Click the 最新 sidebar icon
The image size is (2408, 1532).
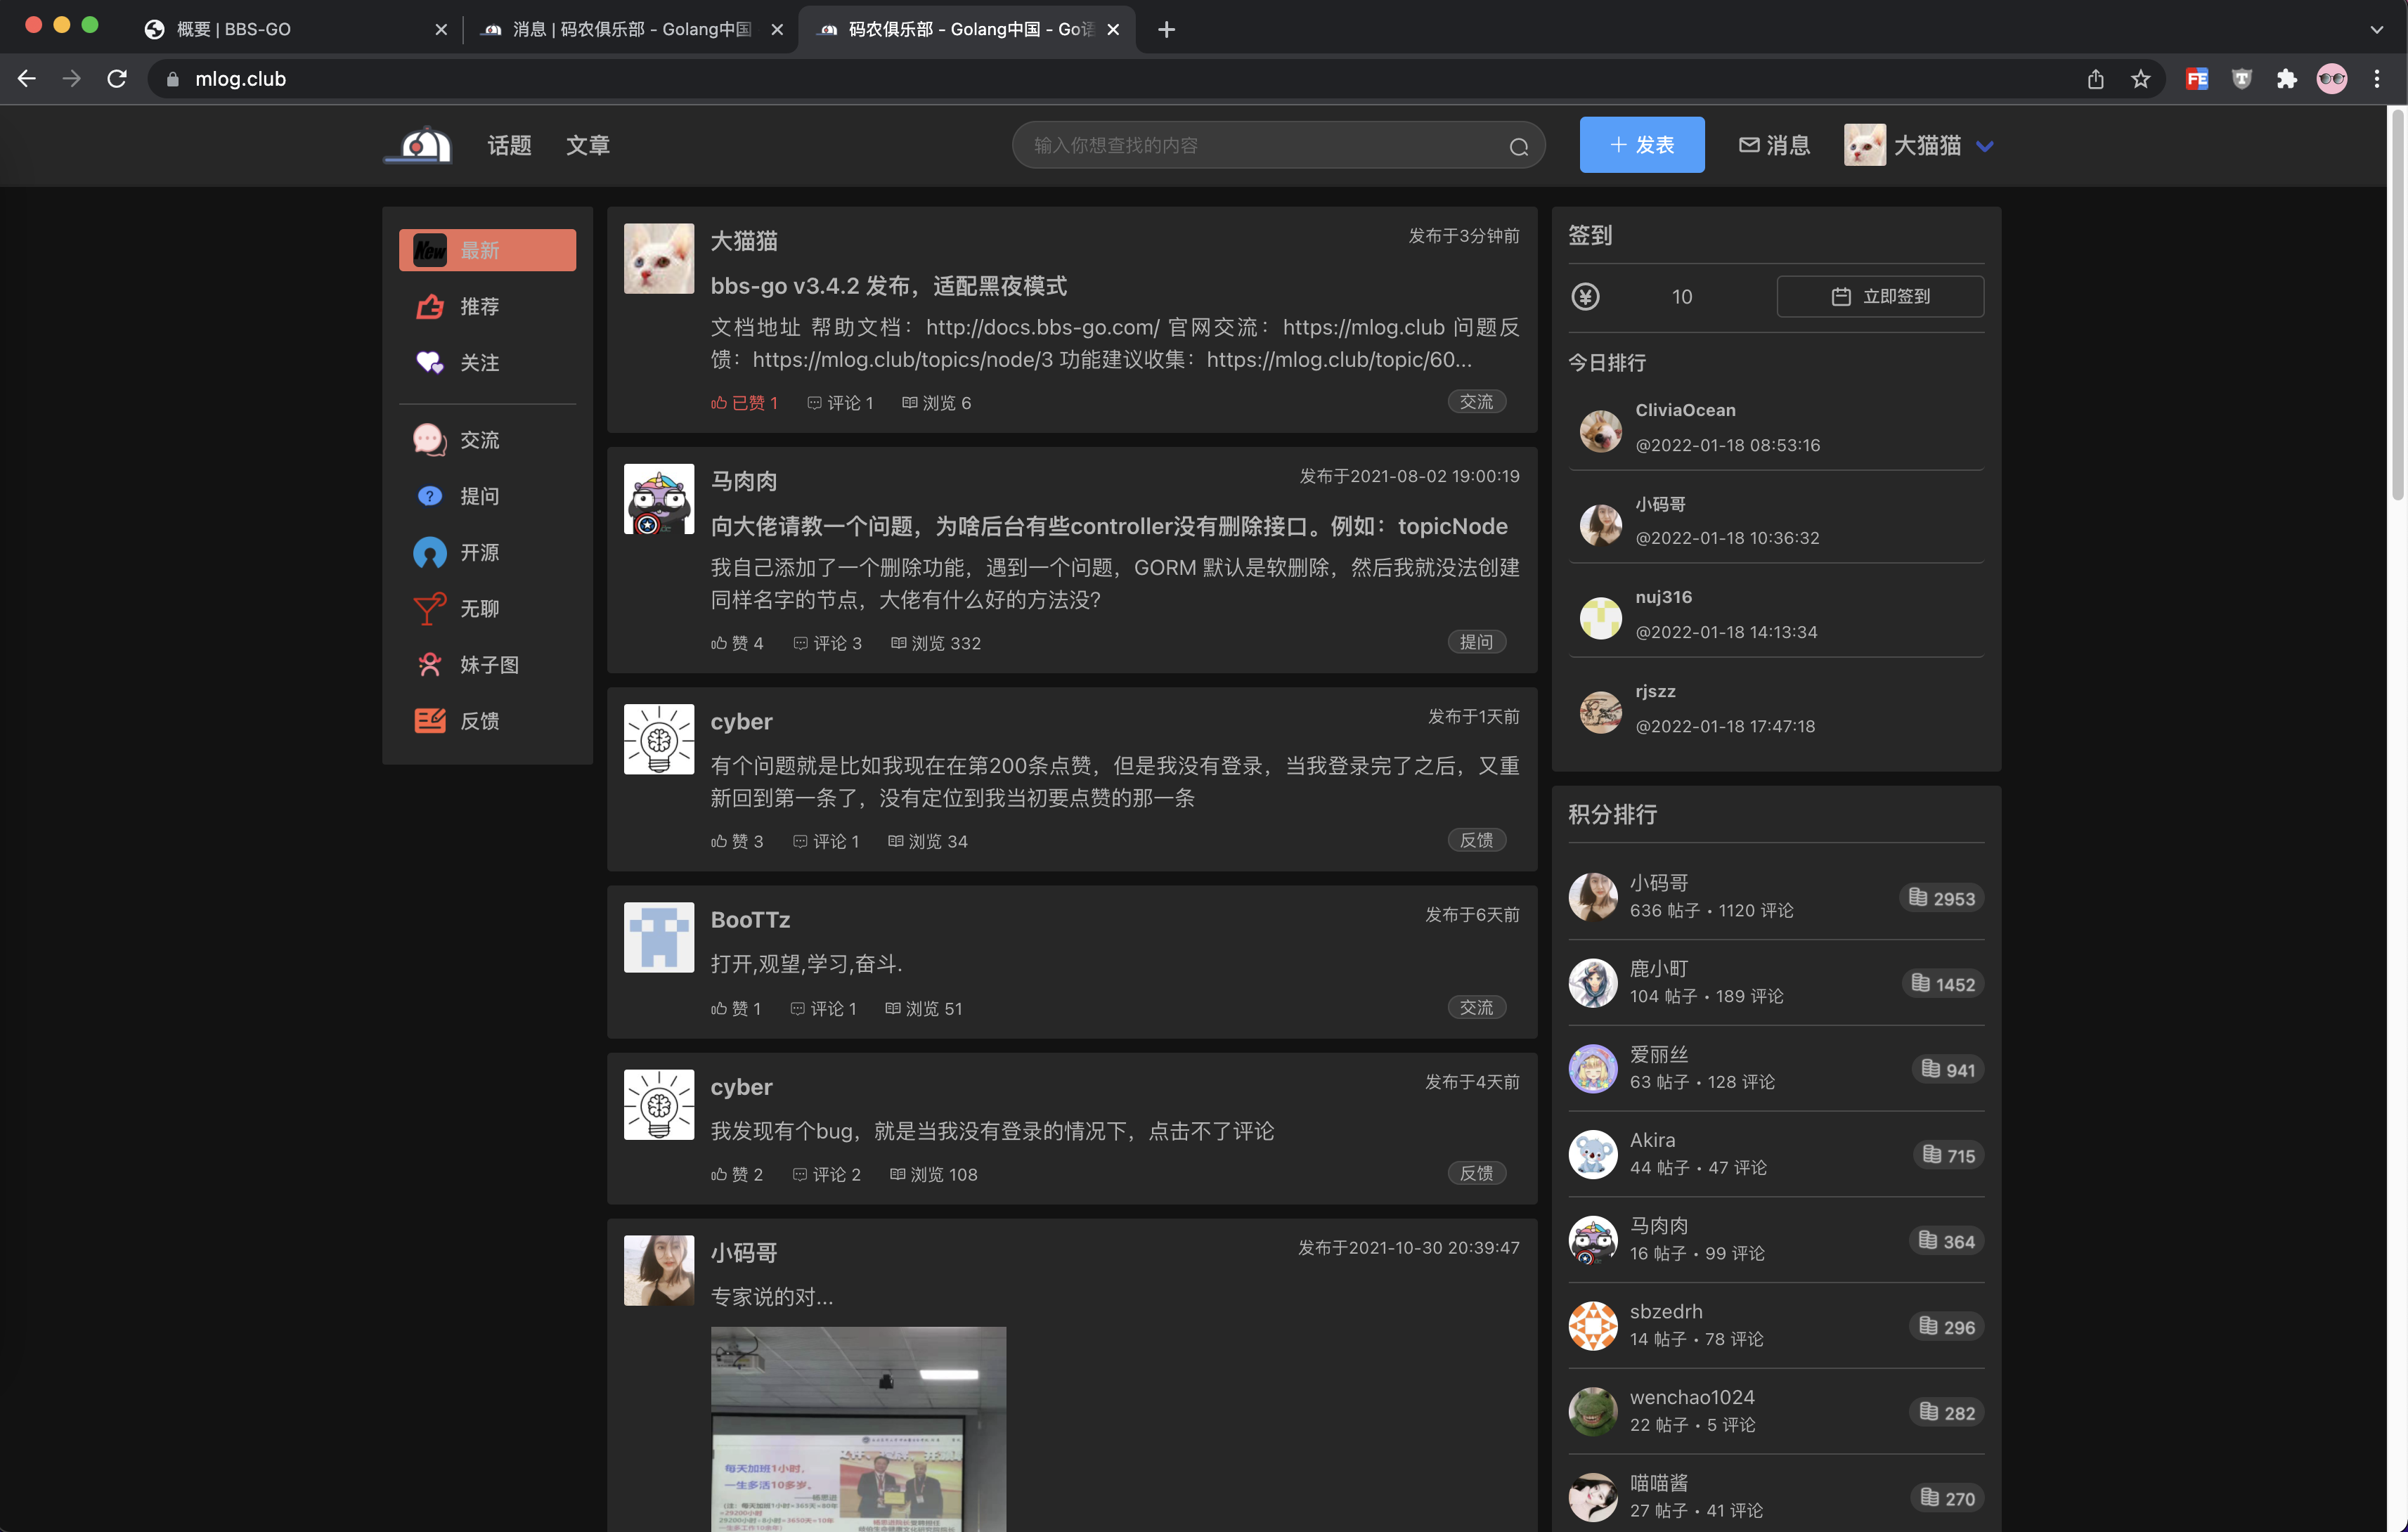pyautogui.click(x=430, y=250)
